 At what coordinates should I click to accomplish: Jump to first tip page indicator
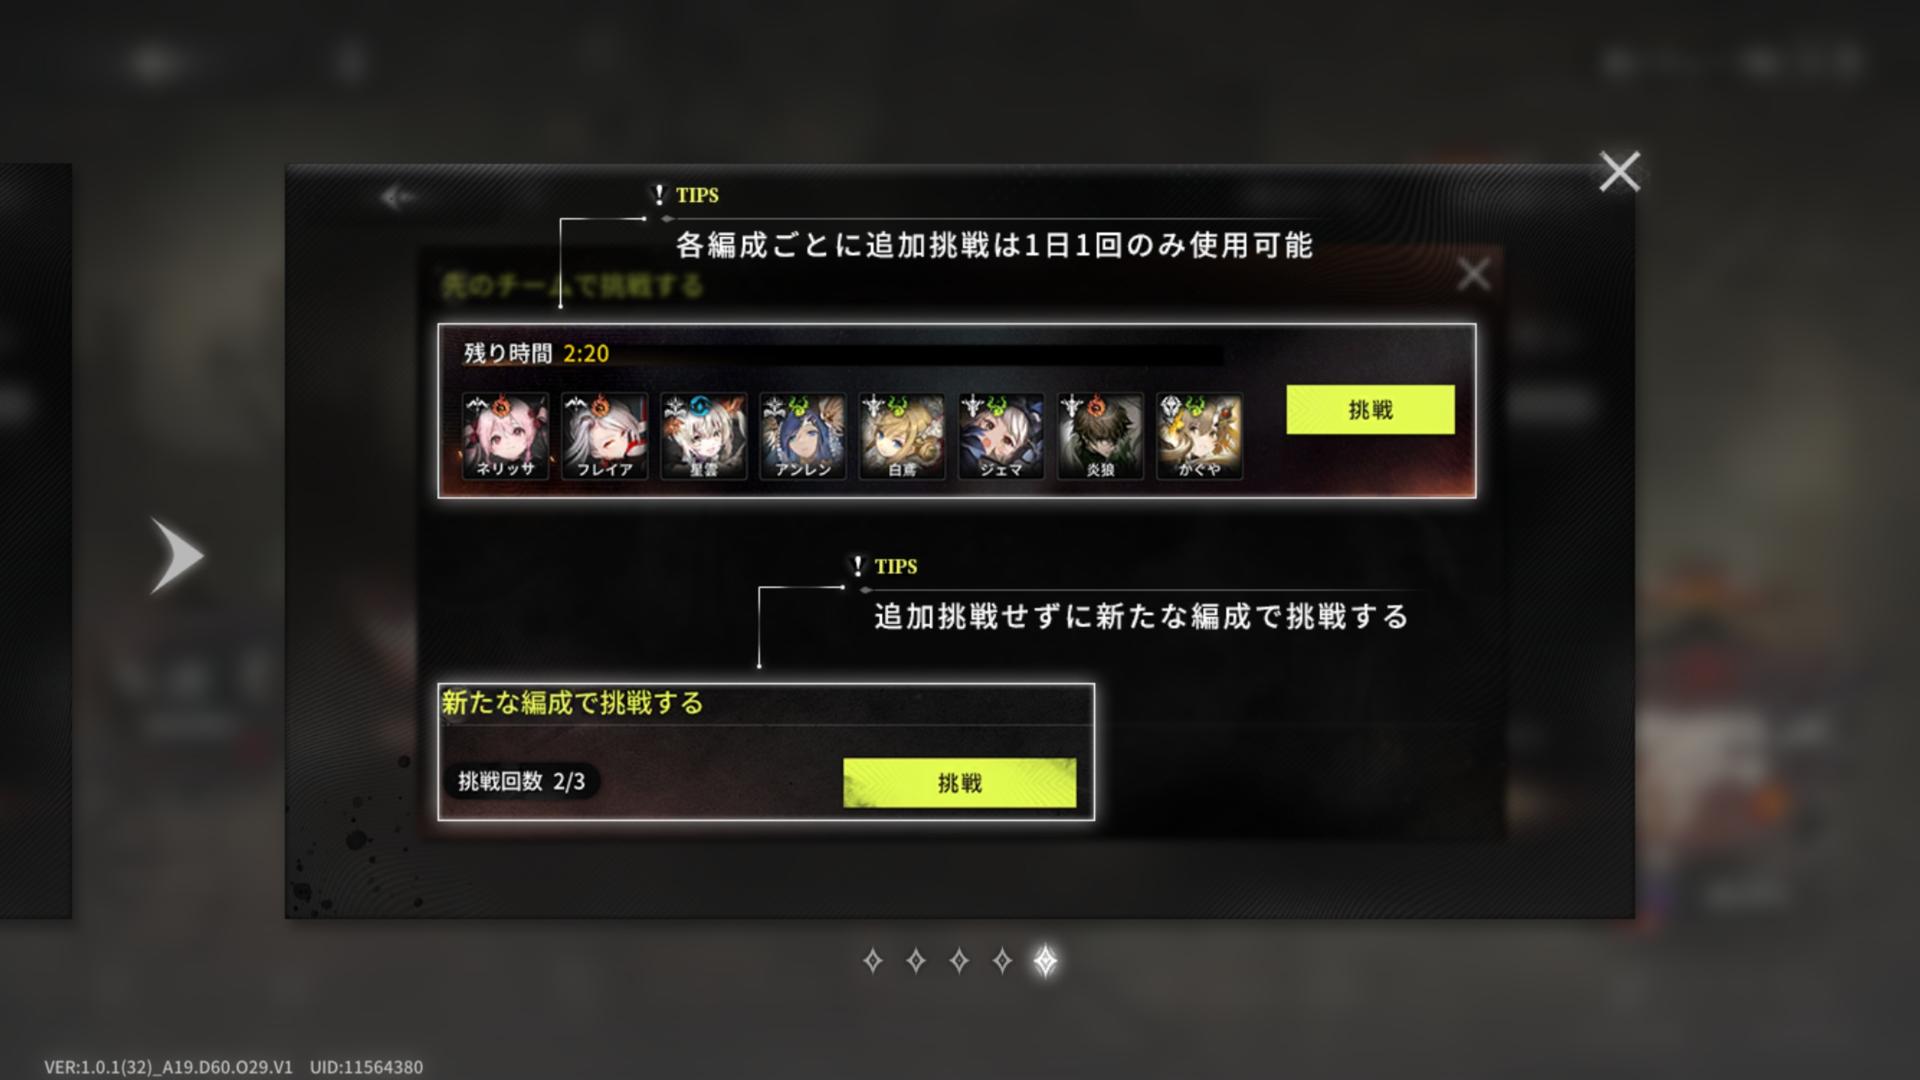[872, 961]
